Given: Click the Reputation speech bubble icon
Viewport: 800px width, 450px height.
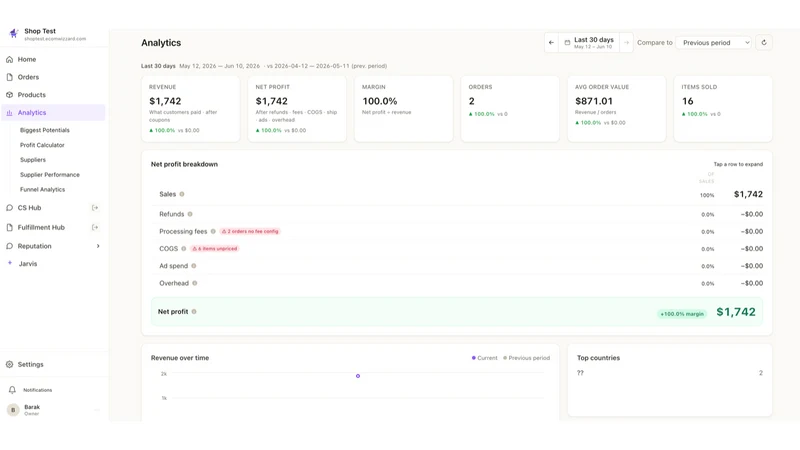Looking at the screenshot, I should [9, 246].
